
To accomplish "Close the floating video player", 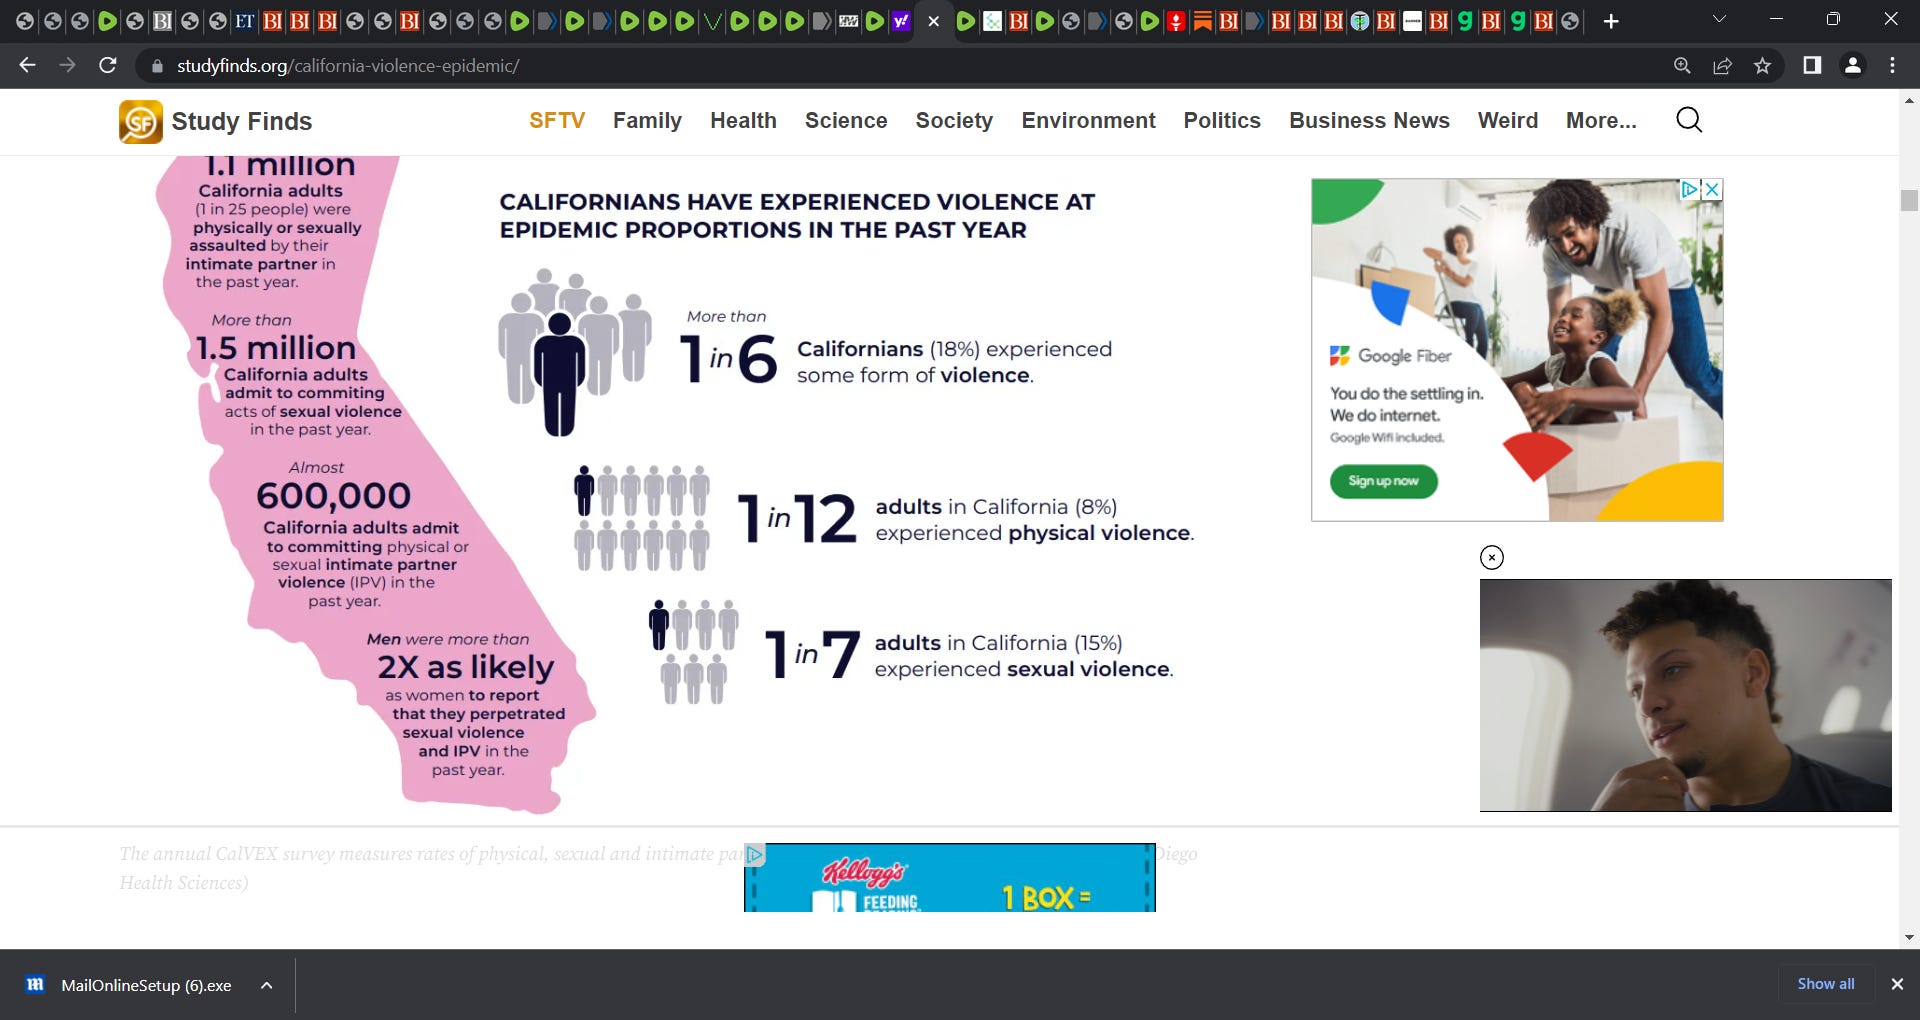I will 1491,557.
